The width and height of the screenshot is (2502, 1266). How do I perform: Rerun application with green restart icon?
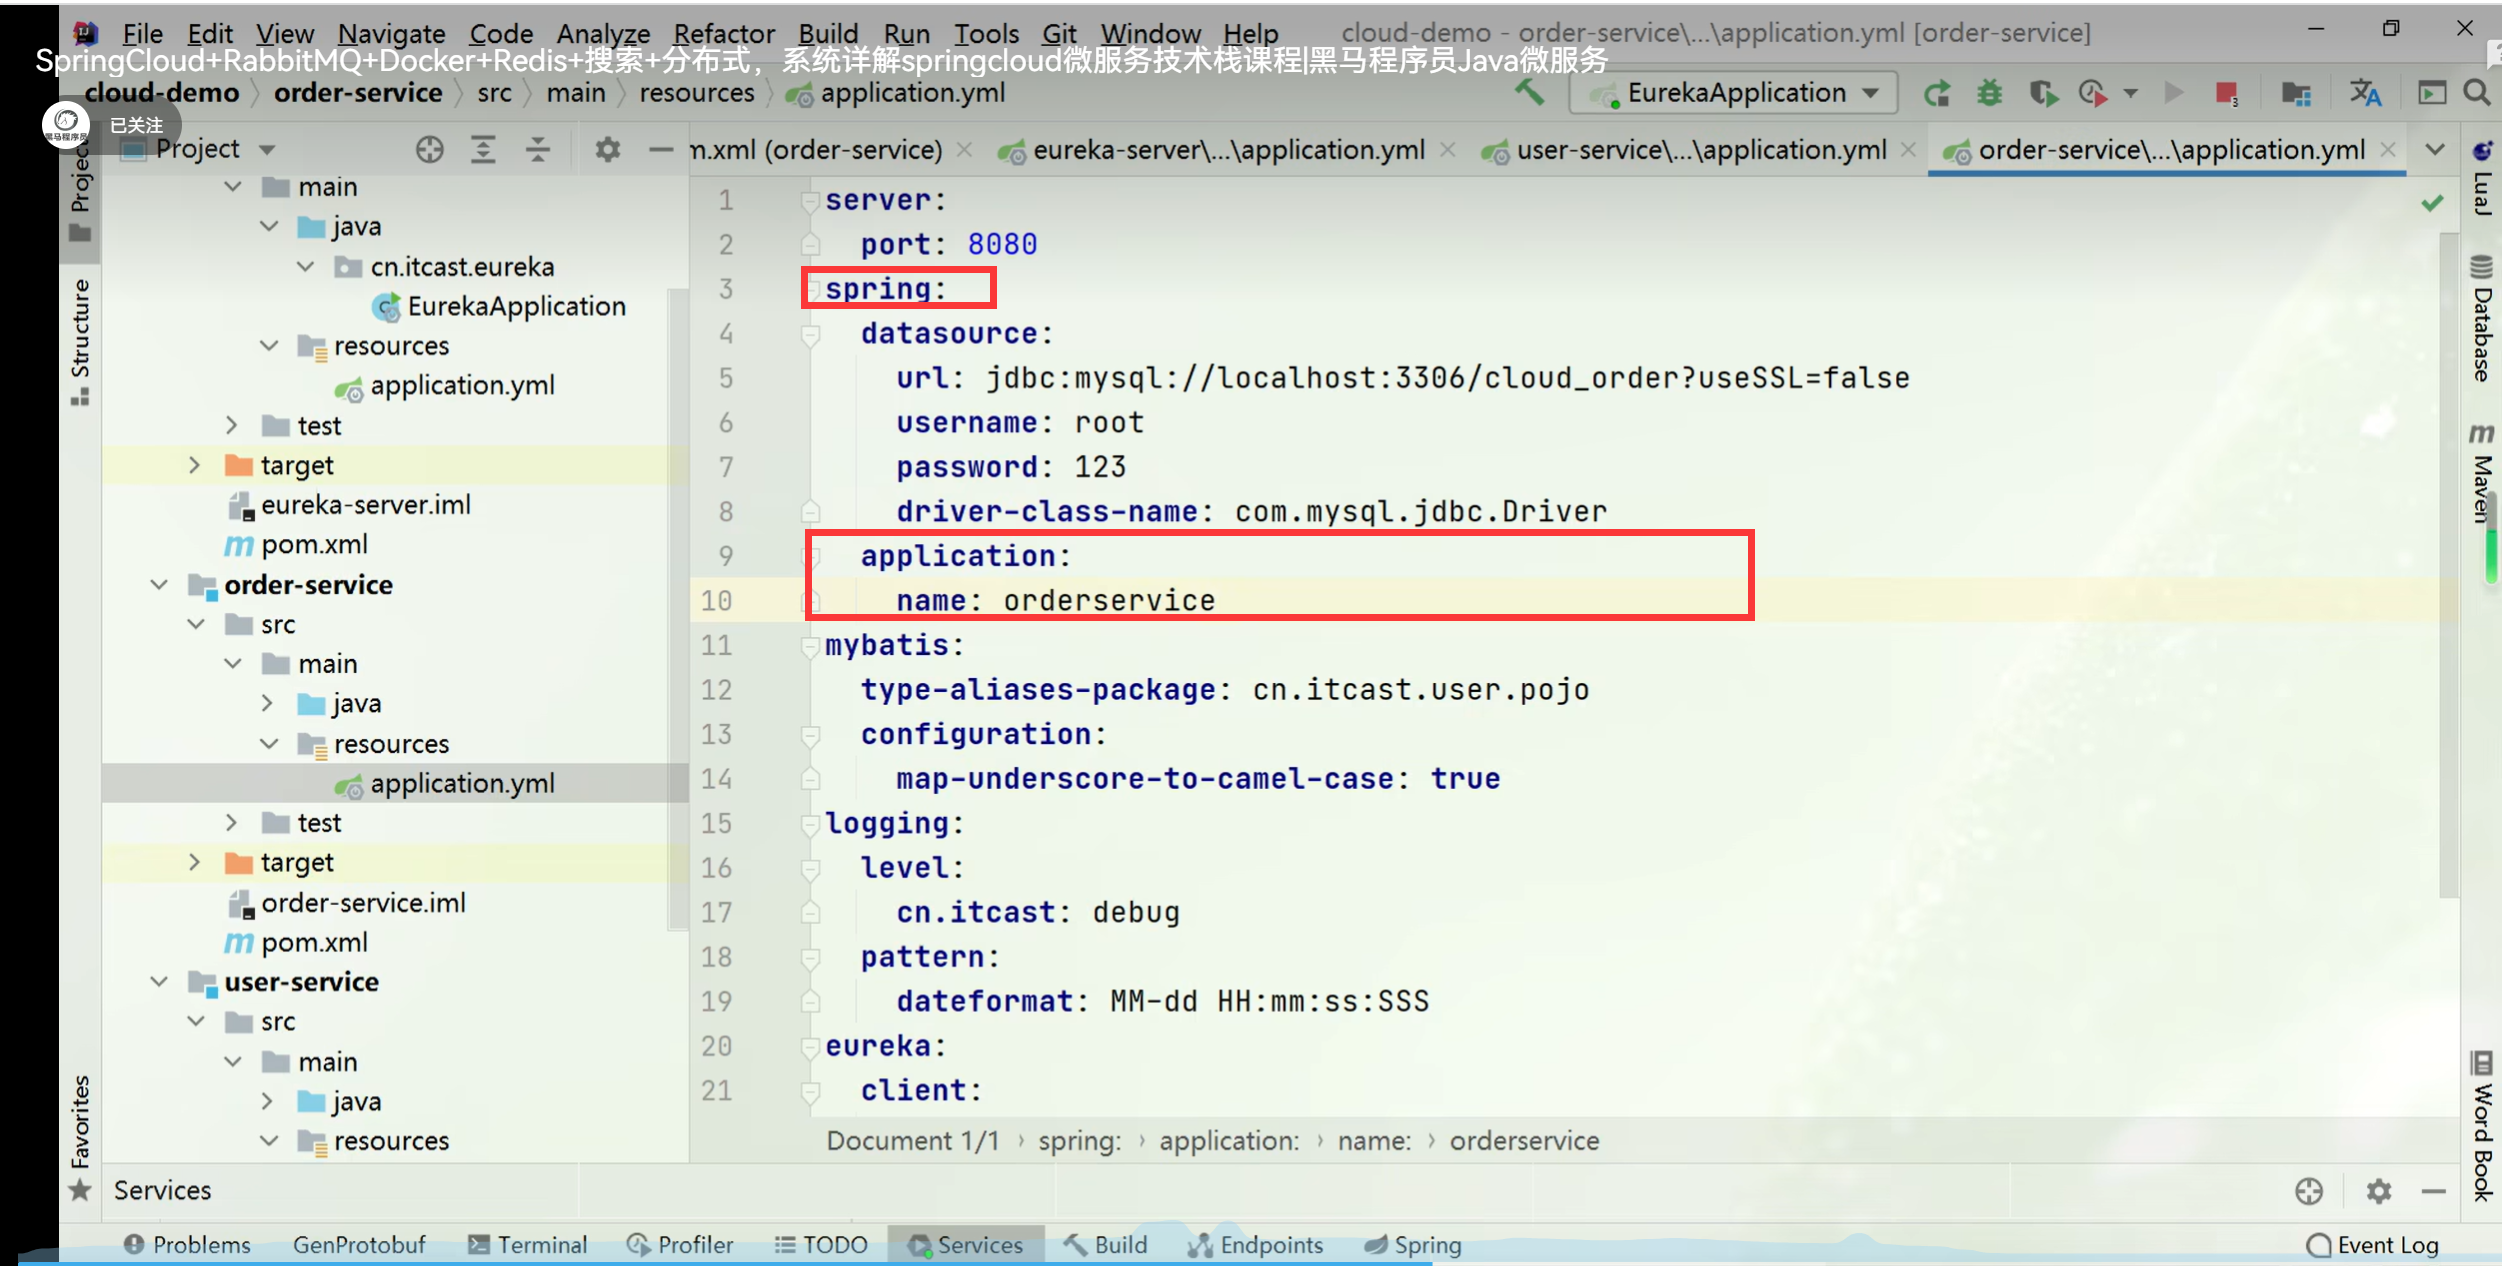tap(1937, 93)
